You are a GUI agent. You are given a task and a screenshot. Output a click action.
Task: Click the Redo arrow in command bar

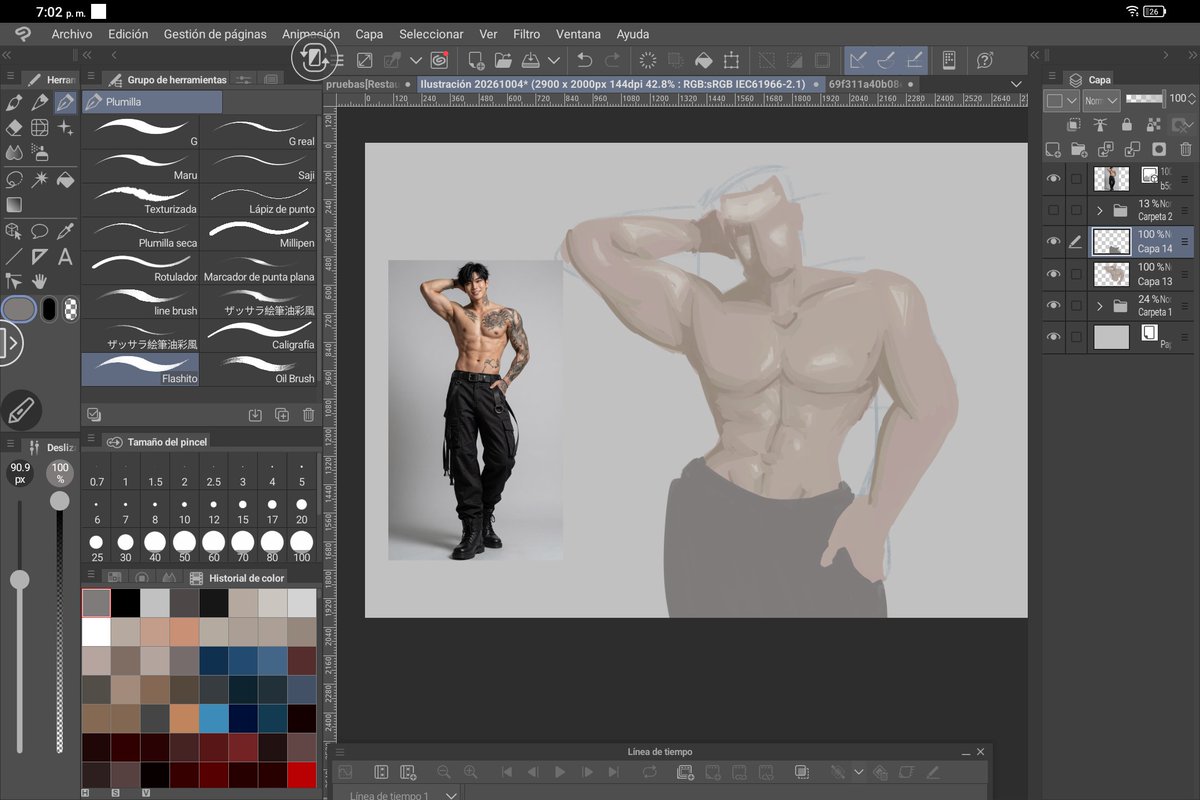pos(612,60)
